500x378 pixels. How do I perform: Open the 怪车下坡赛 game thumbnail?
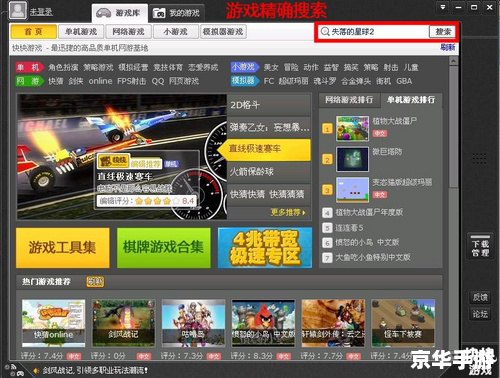(403, 323)
